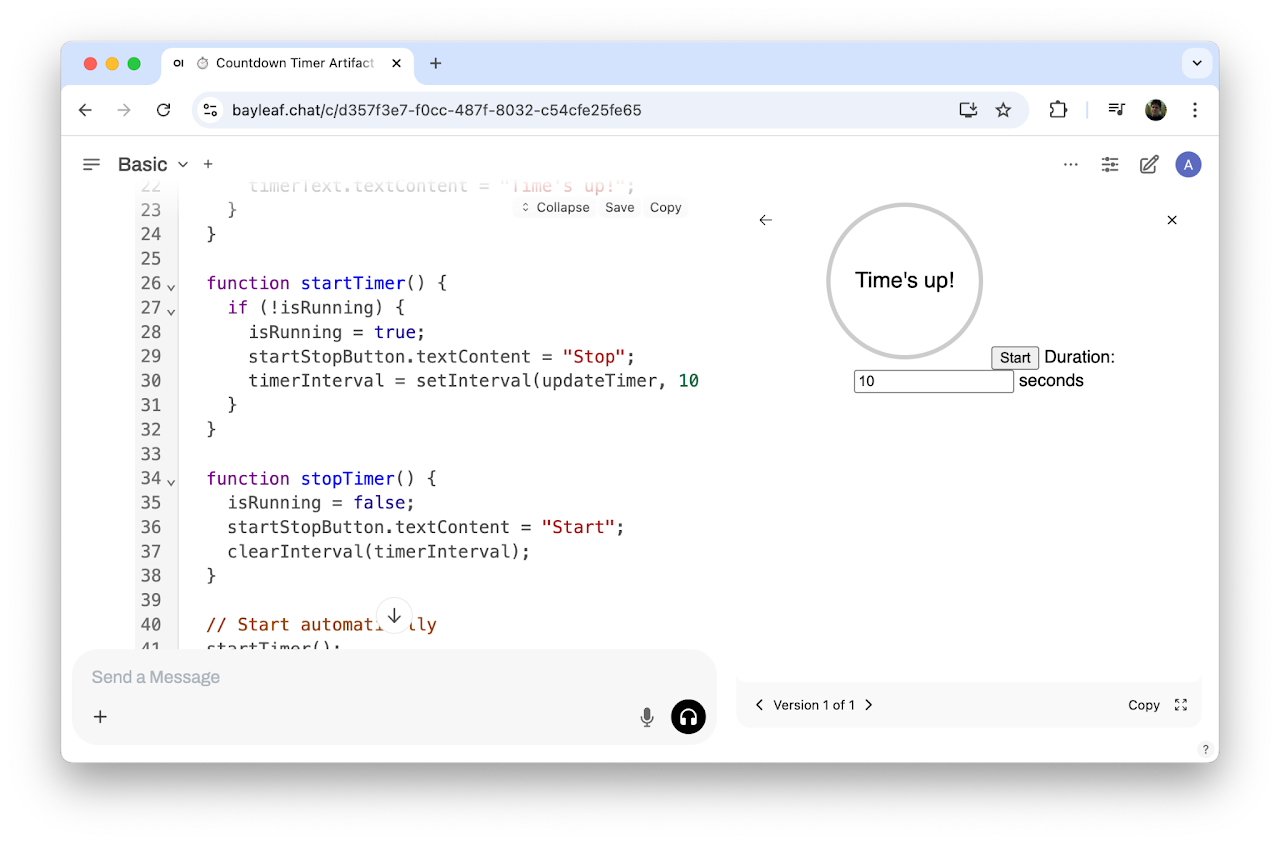Start a new chat with plus icon
Viewport: 1280px width, 843px height.
(x=208, y=164)
